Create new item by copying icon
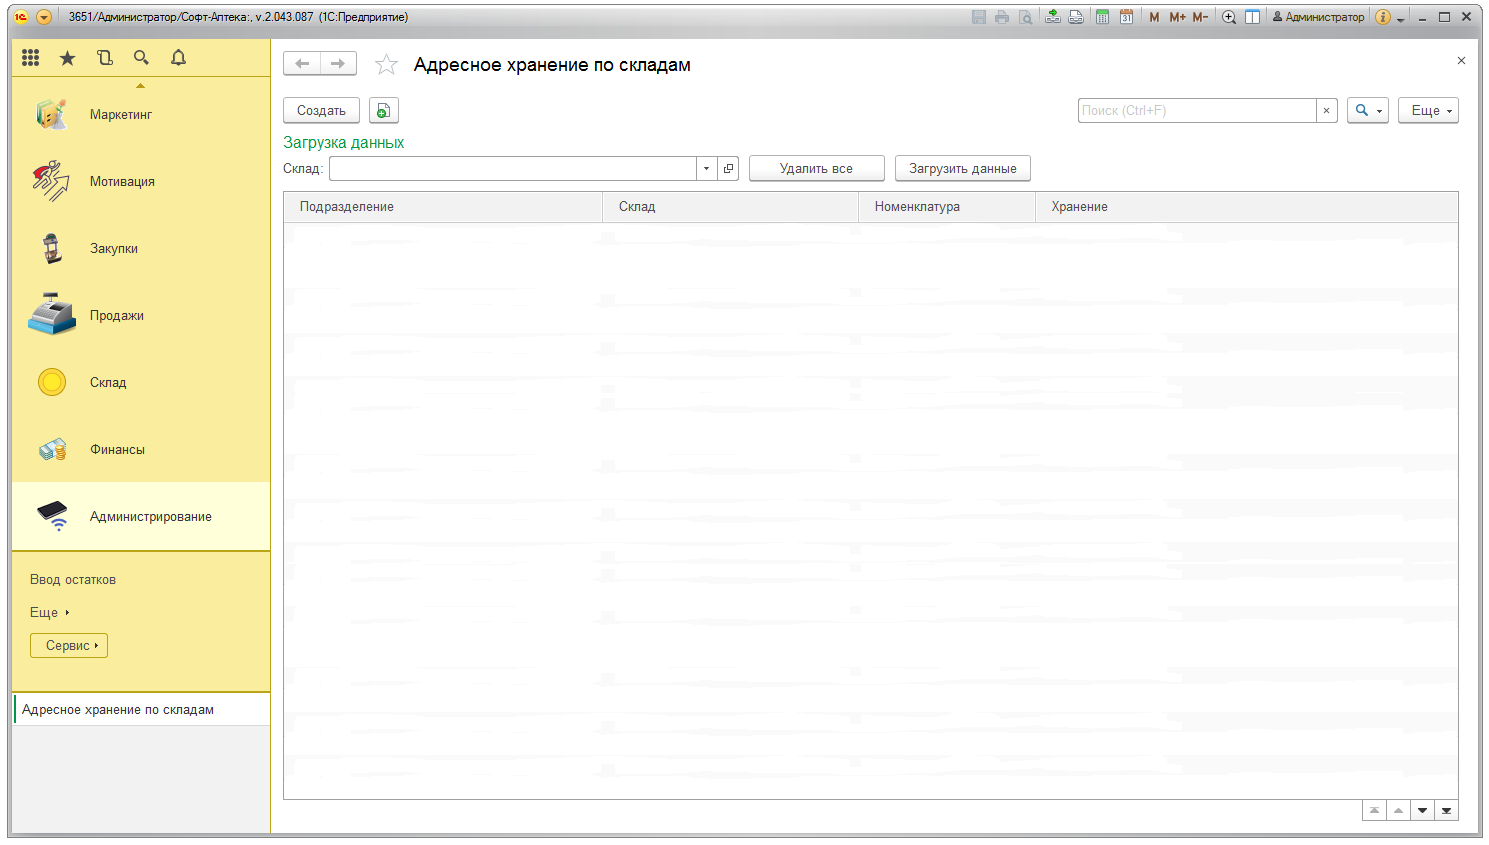1489x845 pixels. [383, 111]
